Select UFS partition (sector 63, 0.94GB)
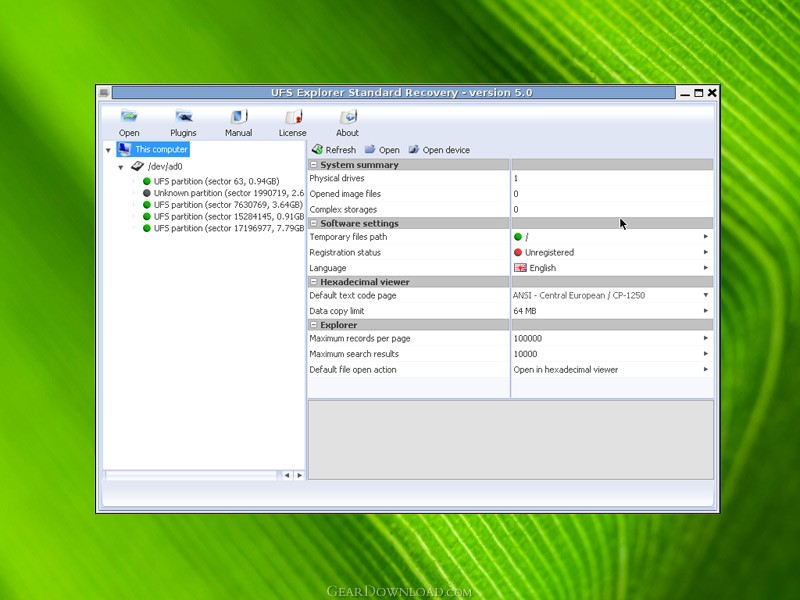This screenshot has width=800, height=600. click(x=217, y=181)
